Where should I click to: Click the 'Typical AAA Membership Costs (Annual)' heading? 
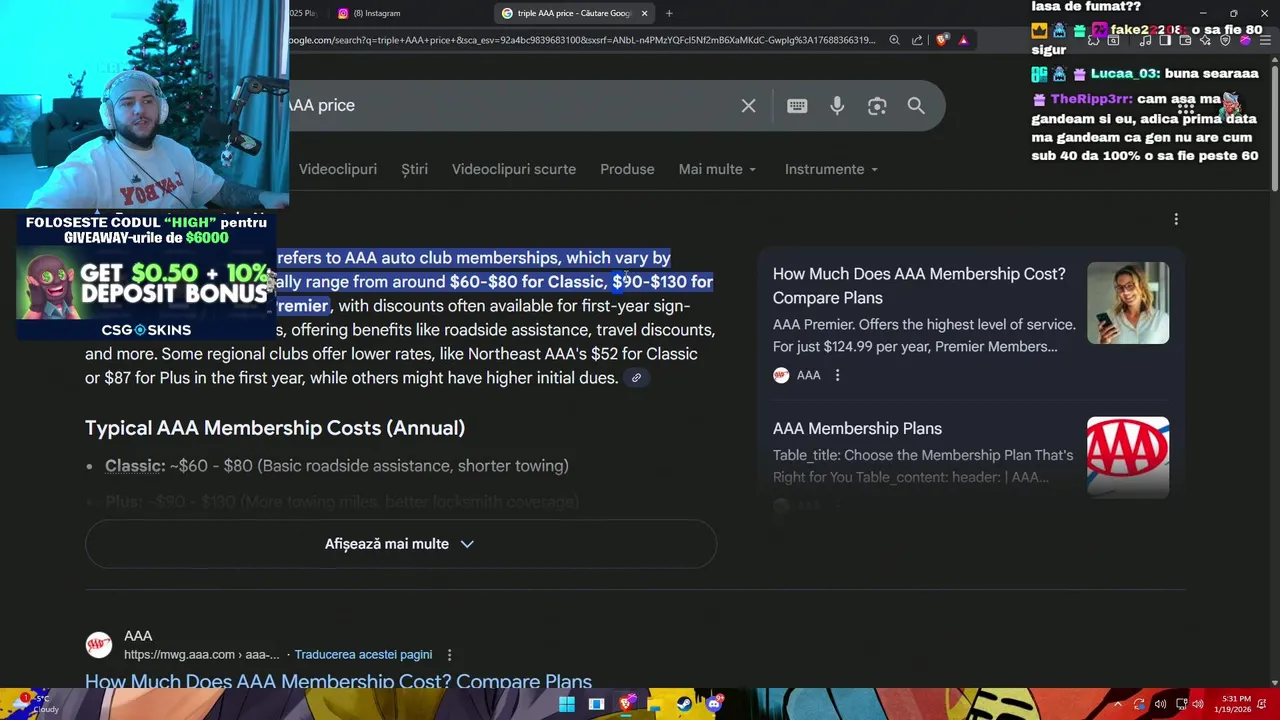click(275, 428)
